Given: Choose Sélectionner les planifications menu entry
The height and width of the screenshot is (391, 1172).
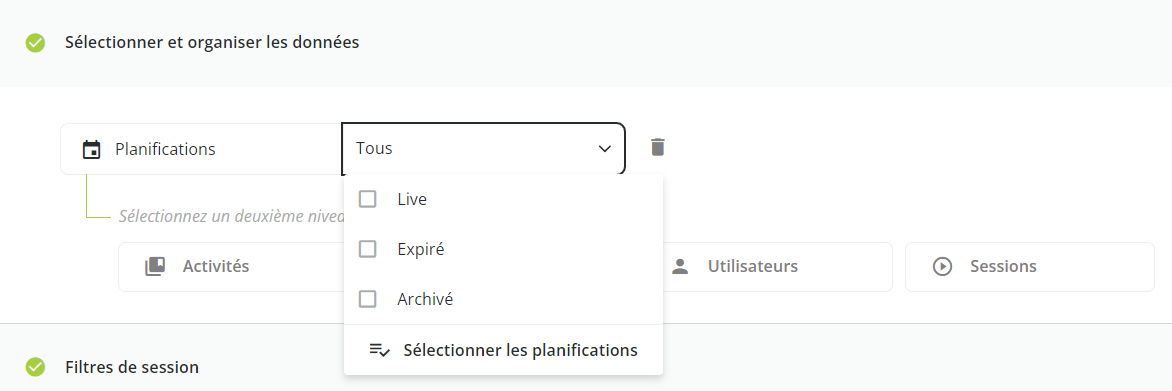Looking at the screenshot, I should [x=503, y=350].
